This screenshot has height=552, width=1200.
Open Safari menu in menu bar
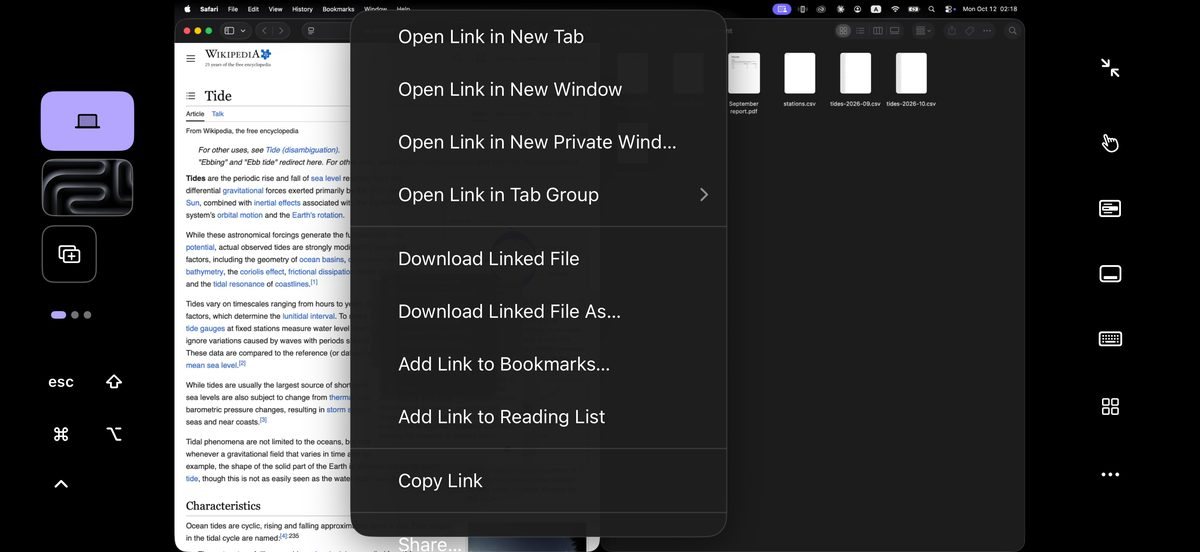(x=209, y=9)
